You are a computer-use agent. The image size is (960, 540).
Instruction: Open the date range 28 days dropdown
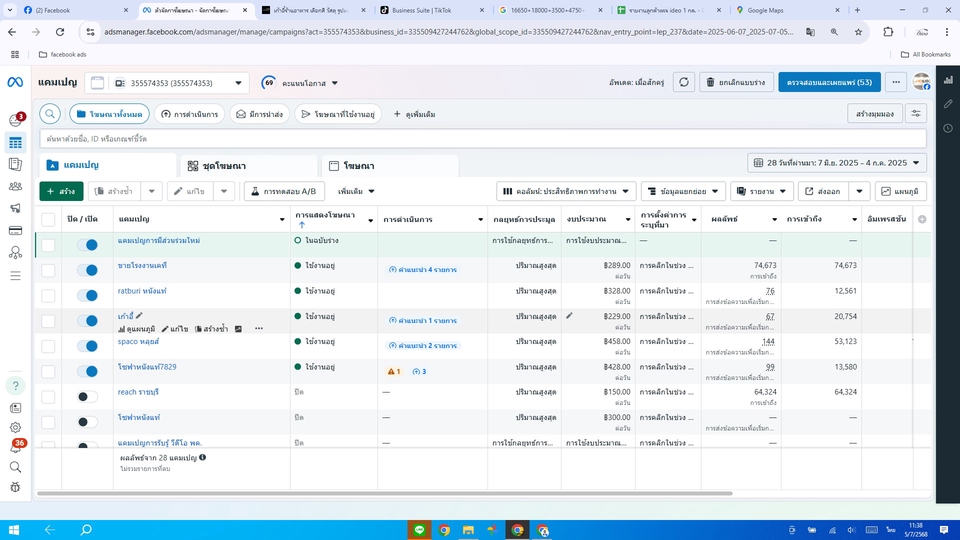pos(836,163)
